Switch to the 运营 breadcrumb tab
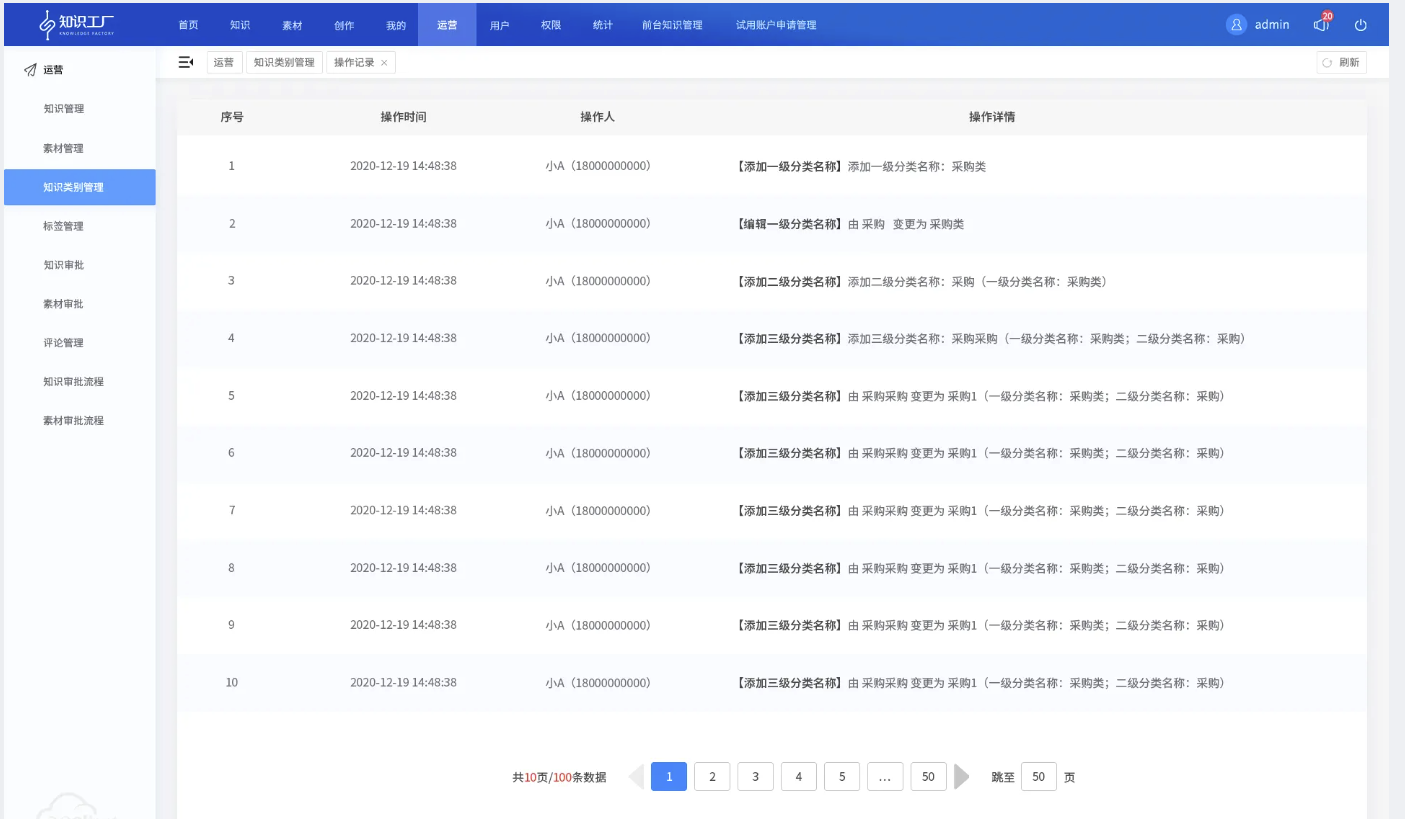 224,62
